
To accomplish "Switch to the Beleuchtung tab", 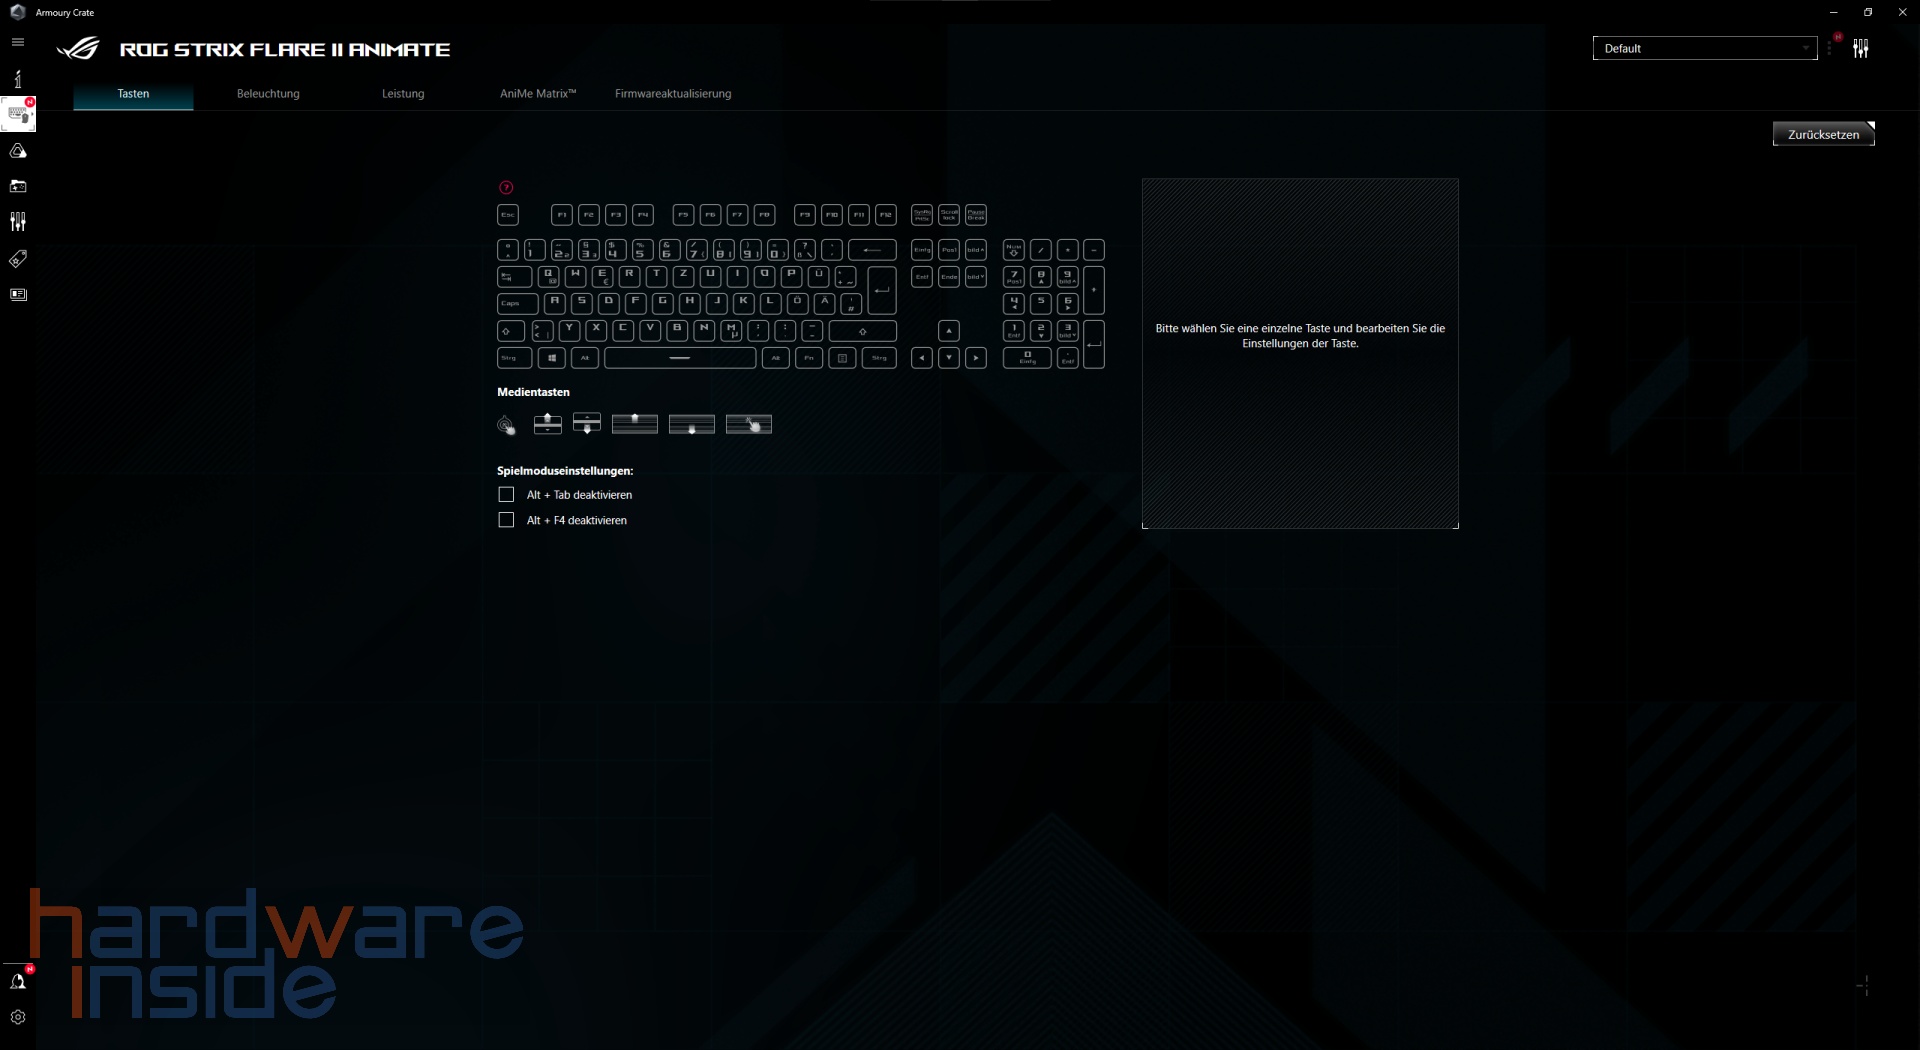I will 267,93.
